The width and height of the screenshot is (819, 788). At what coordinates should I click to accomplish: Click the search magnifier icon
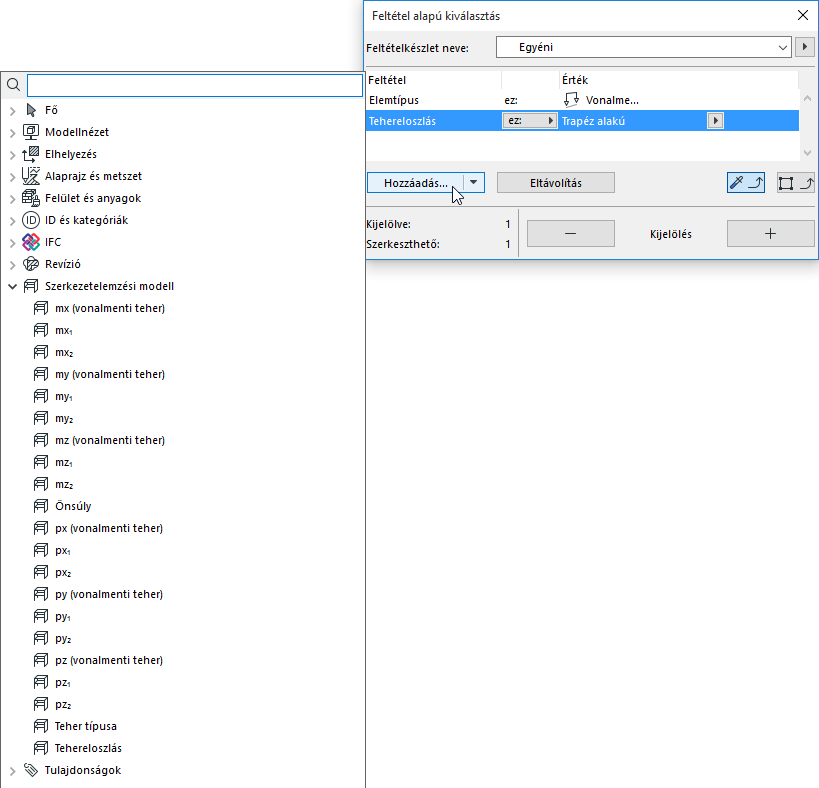14,85
